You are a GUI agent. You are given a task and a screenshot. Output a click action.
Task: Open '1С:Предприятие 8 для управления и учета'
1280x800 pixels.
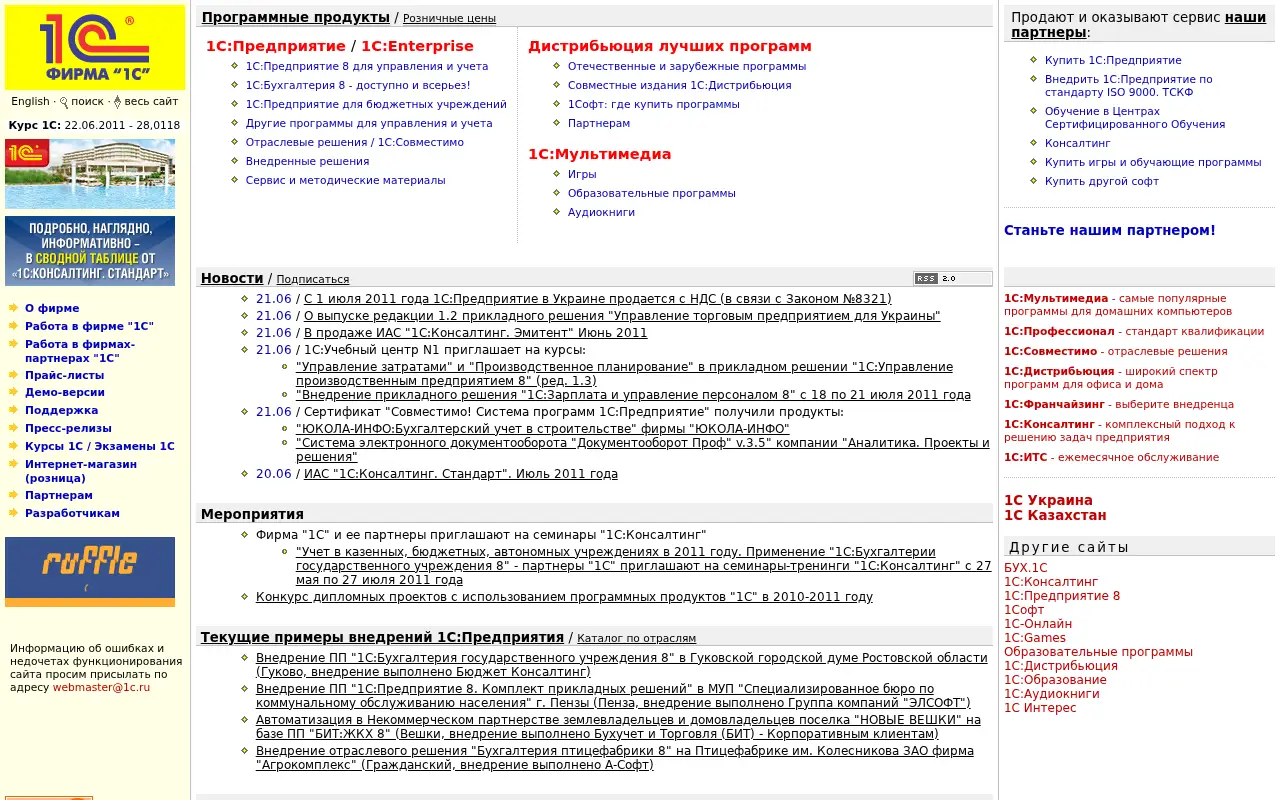click(x=367, y=66)
